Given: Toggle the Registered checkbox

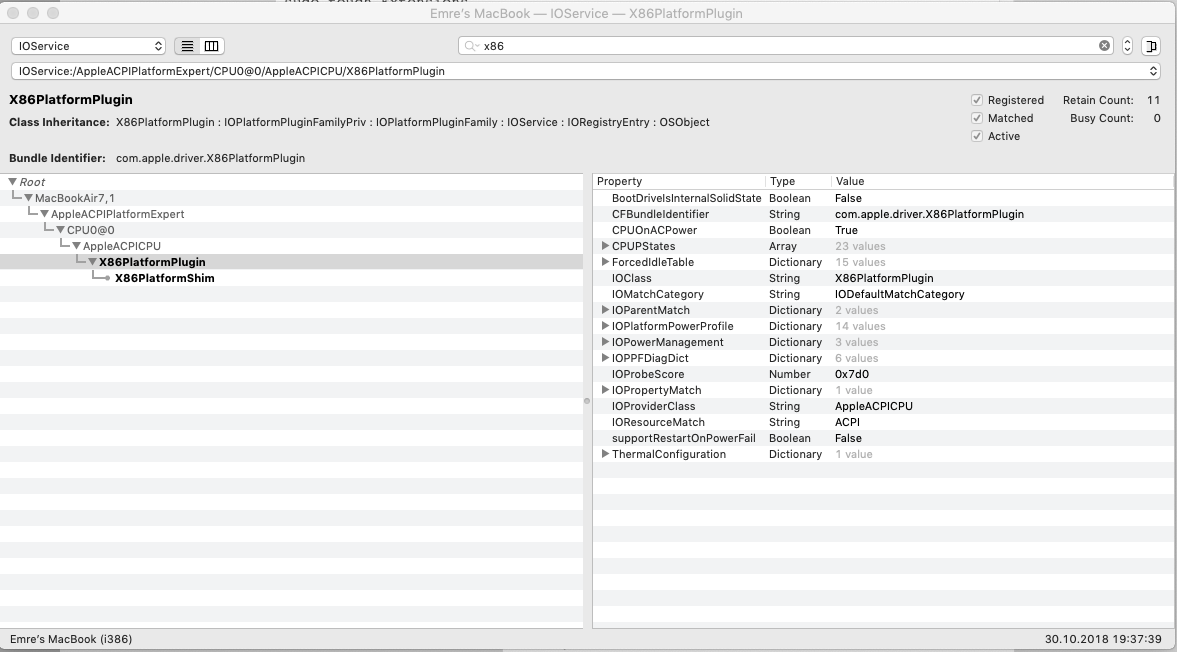Looking at the screenshot, I should (x=977, y=100).
